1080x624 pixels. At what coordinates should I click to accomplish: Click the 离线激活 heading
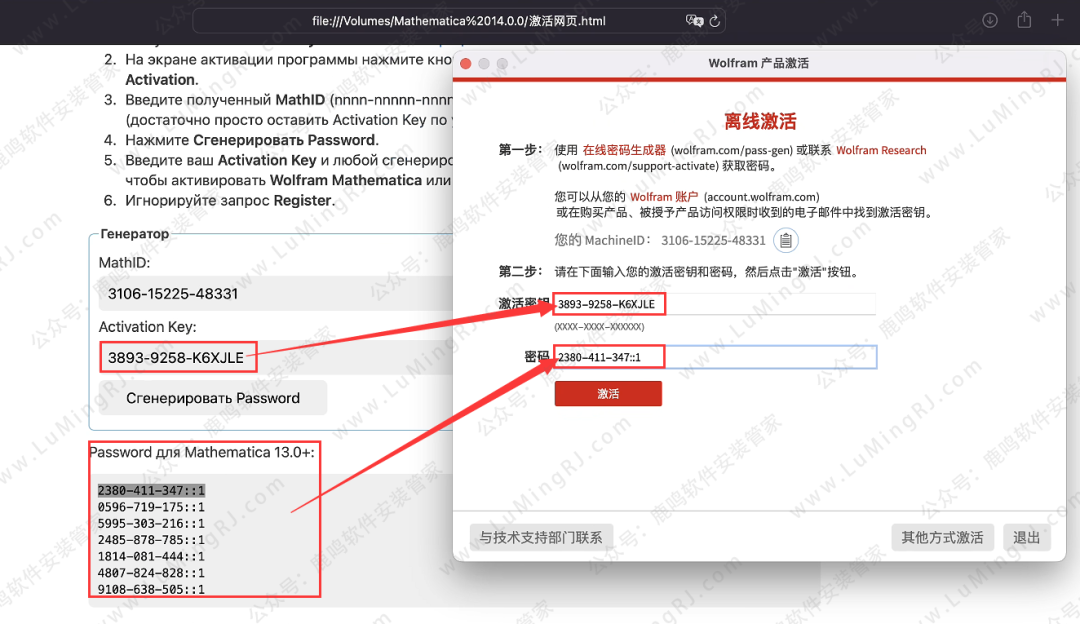click(760, 122)
